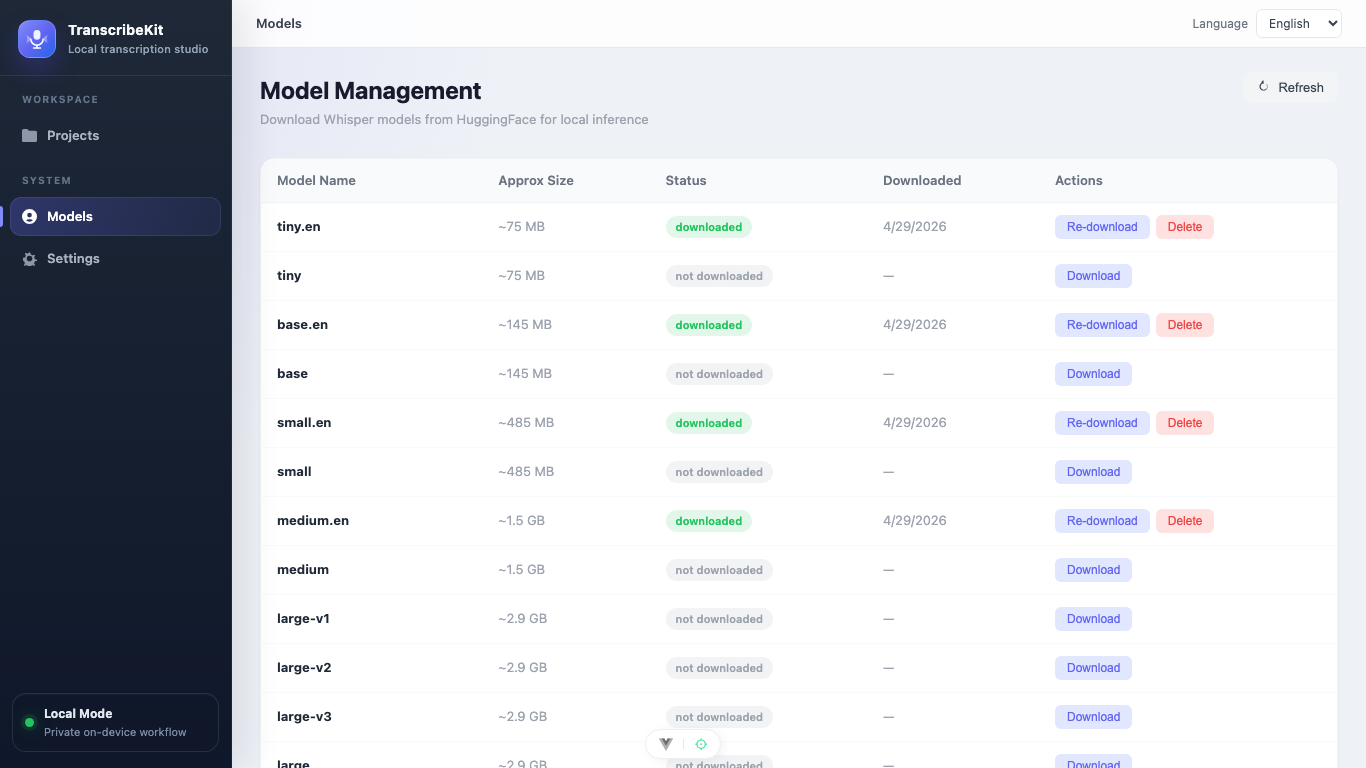Screen dimensions: 1366x768
Task: Click the TranscribeKit microphone logo
Action: tap(37, 39)
